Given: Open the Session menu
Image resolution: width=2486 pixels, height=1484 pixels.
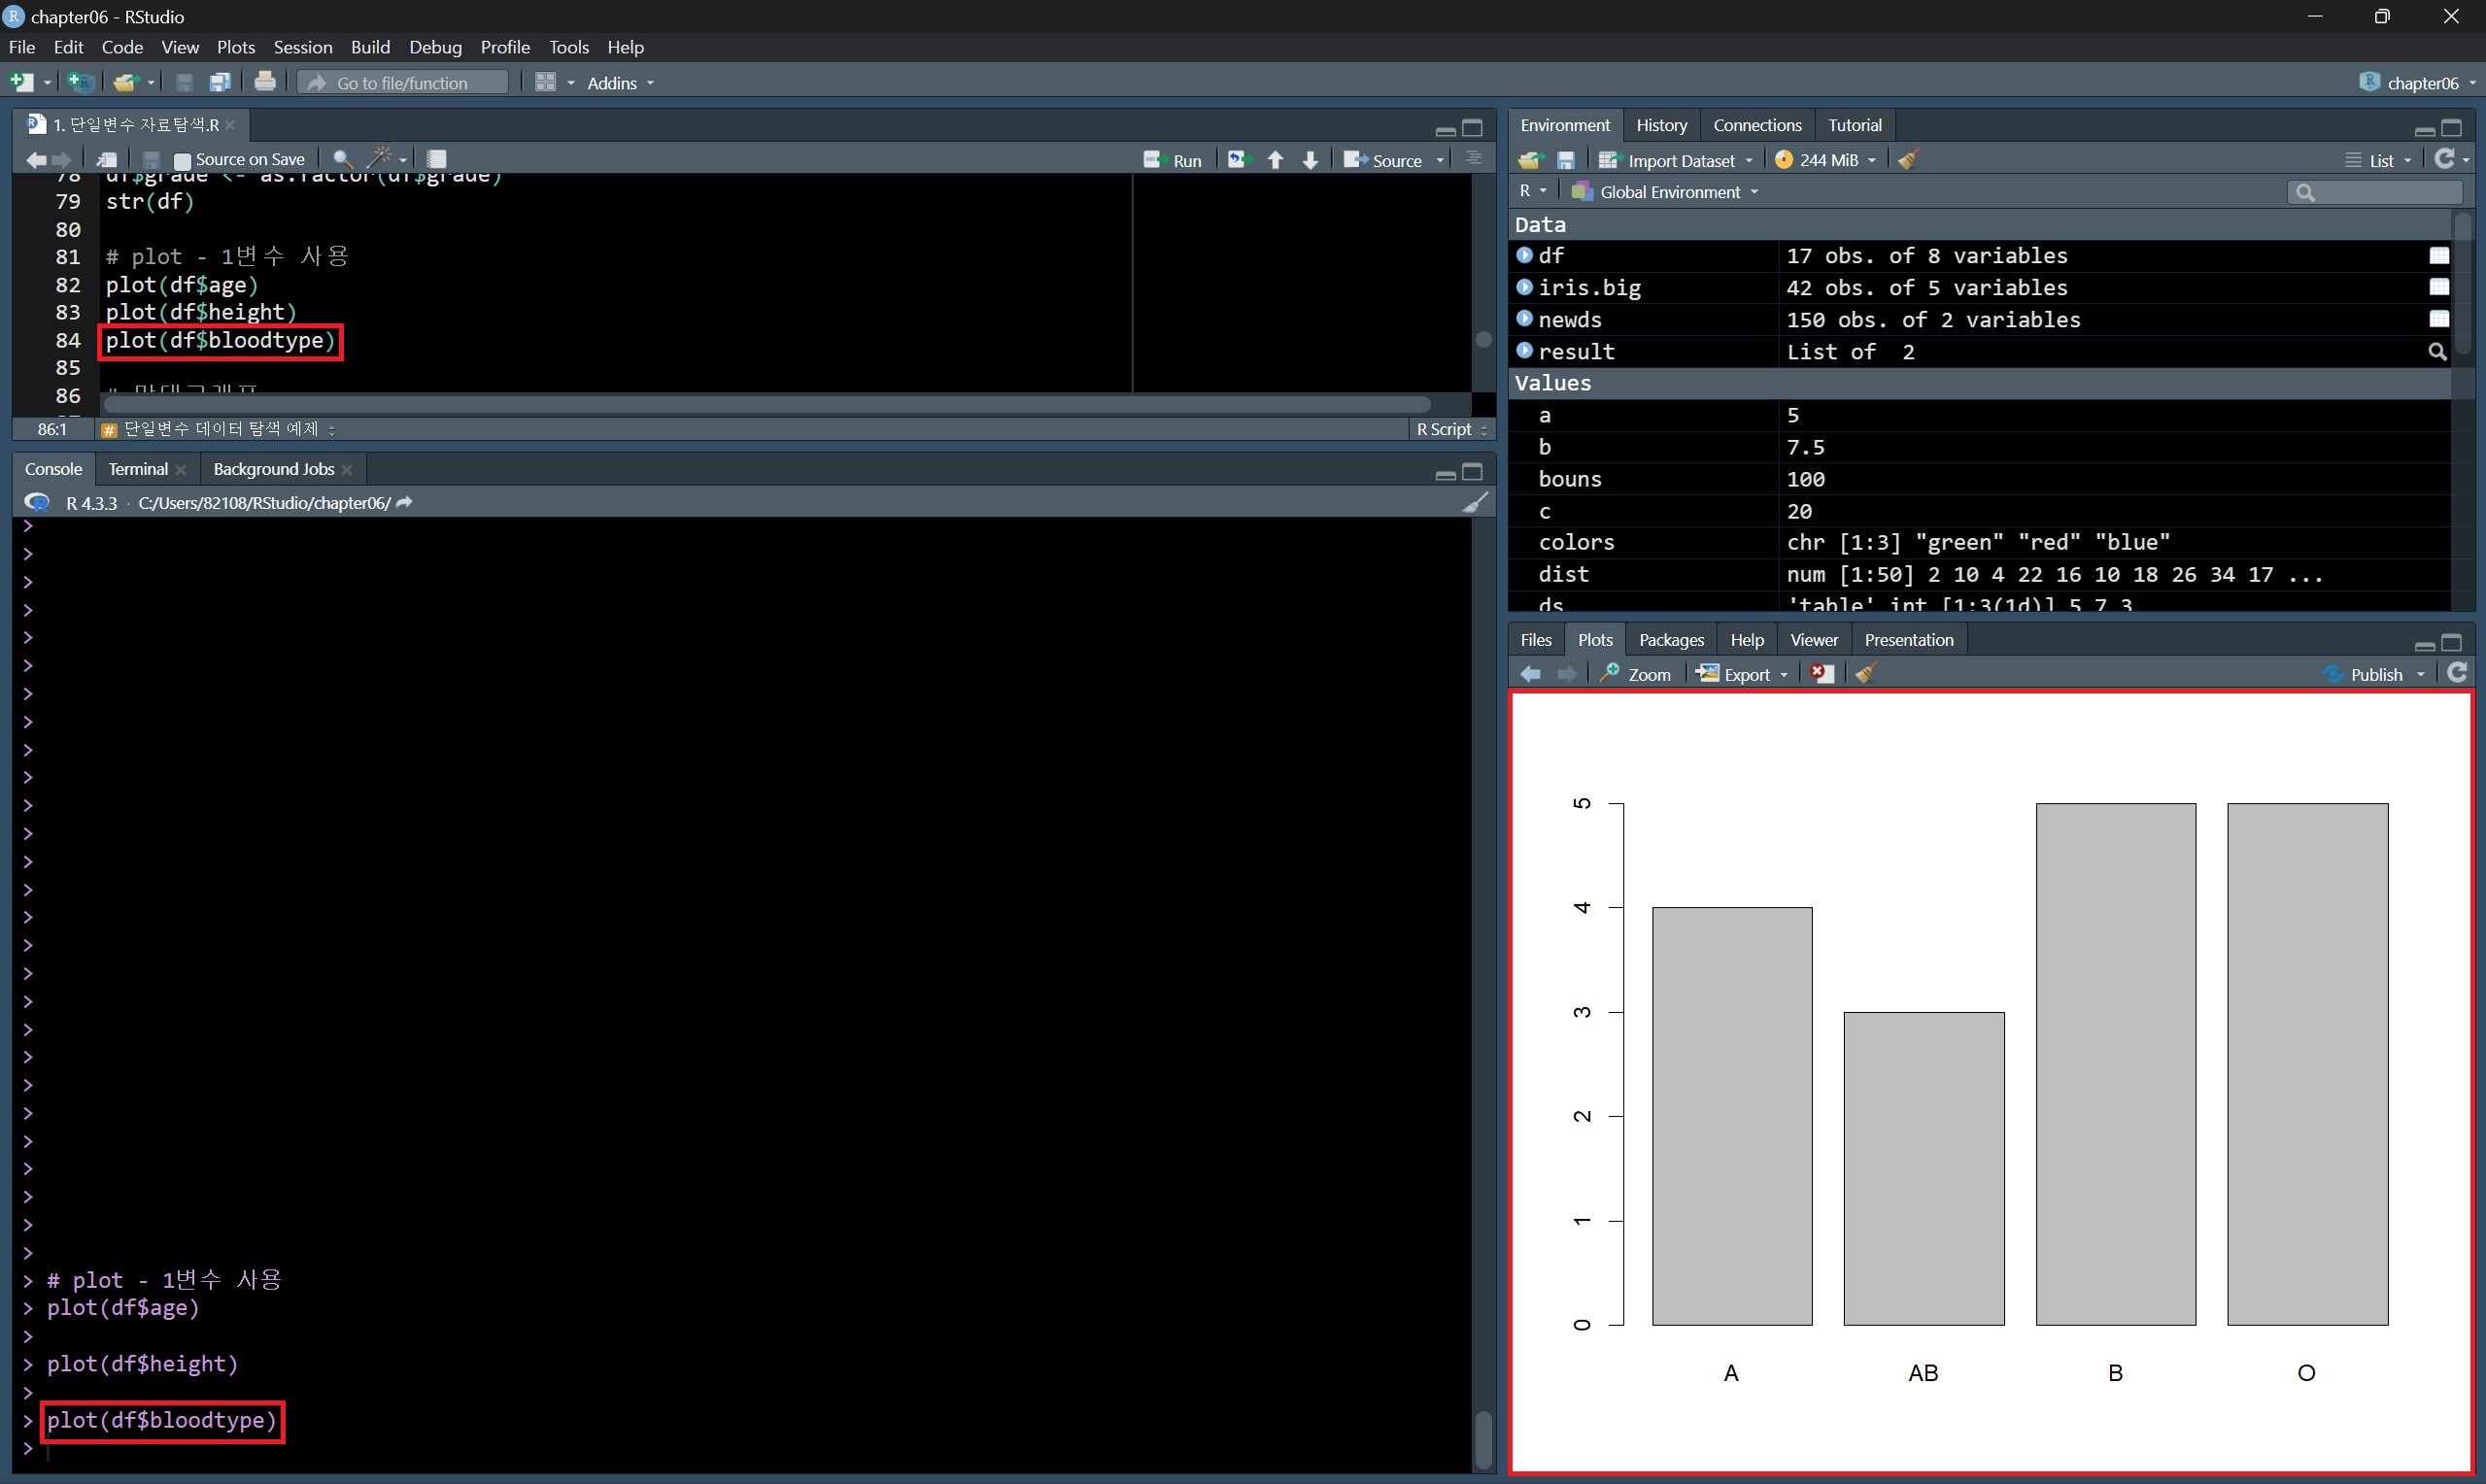Looking at the screenshot, I should tap(302, 47).
